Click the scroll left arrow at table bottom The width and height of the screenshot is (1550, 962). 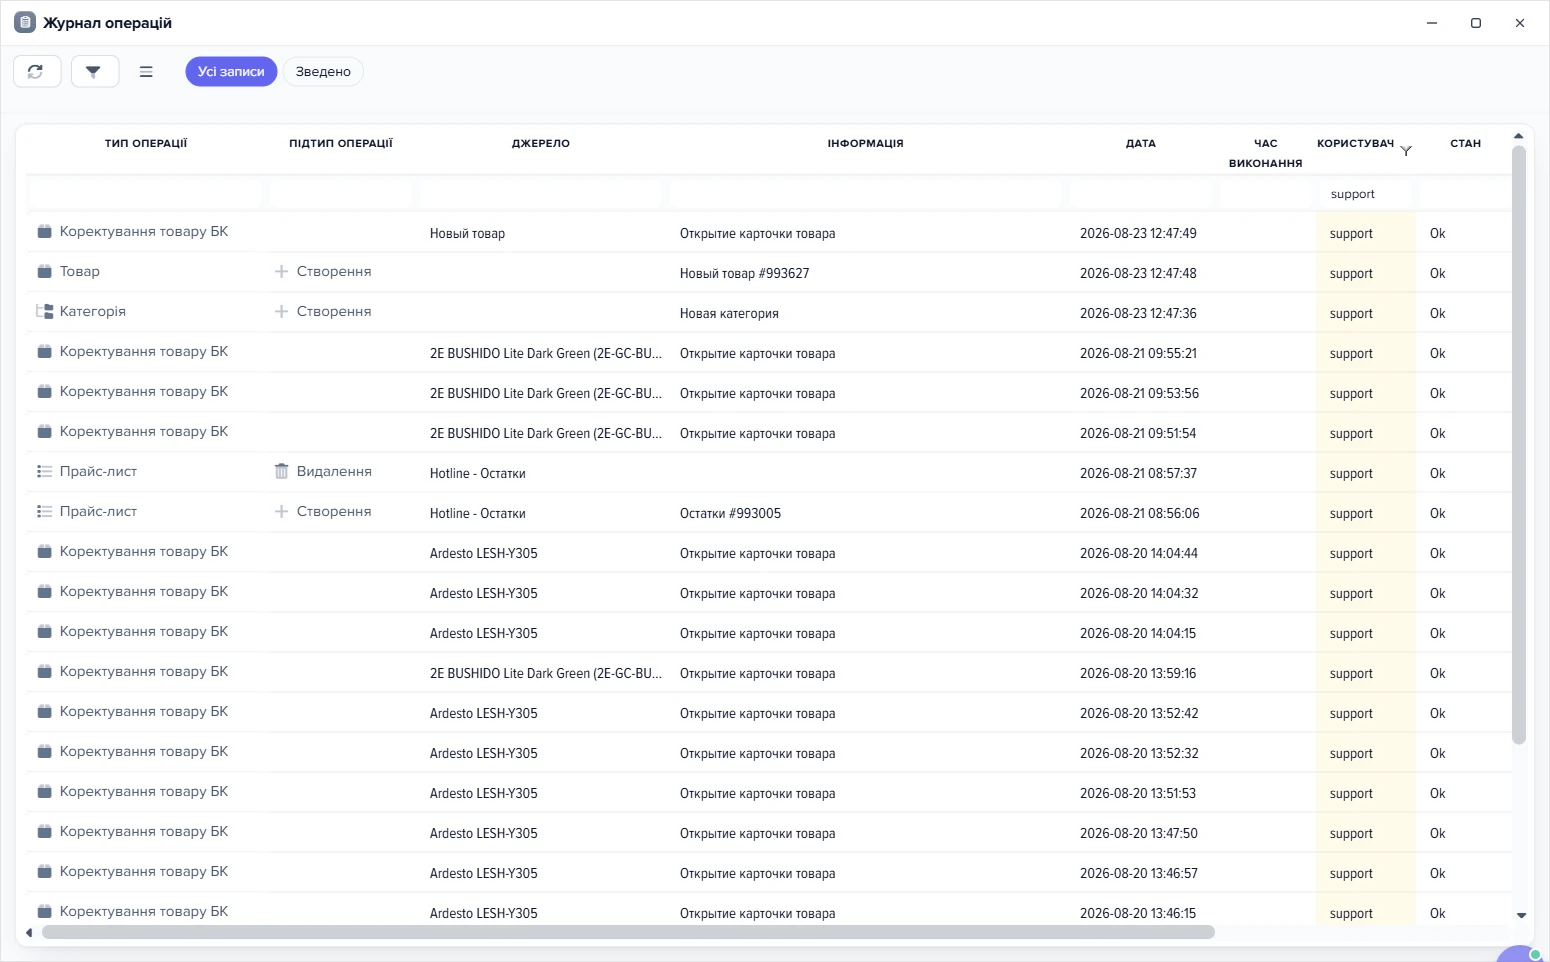29,933
